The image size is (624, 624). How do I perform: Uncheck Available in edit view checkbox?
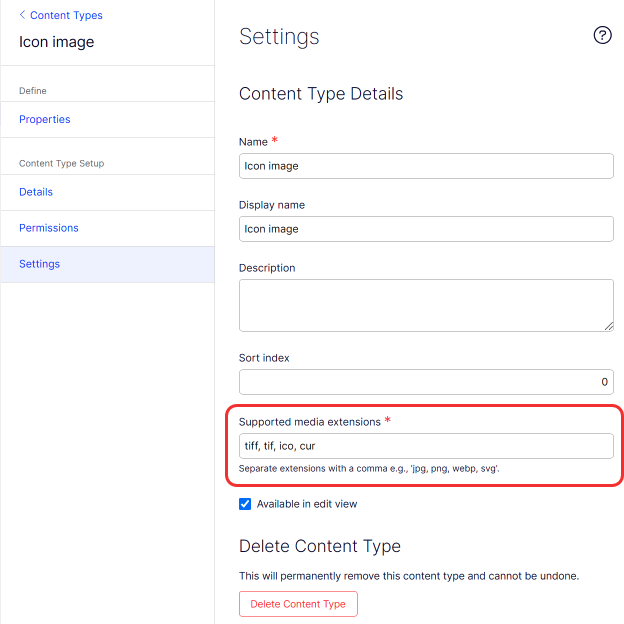coord(245,504)
